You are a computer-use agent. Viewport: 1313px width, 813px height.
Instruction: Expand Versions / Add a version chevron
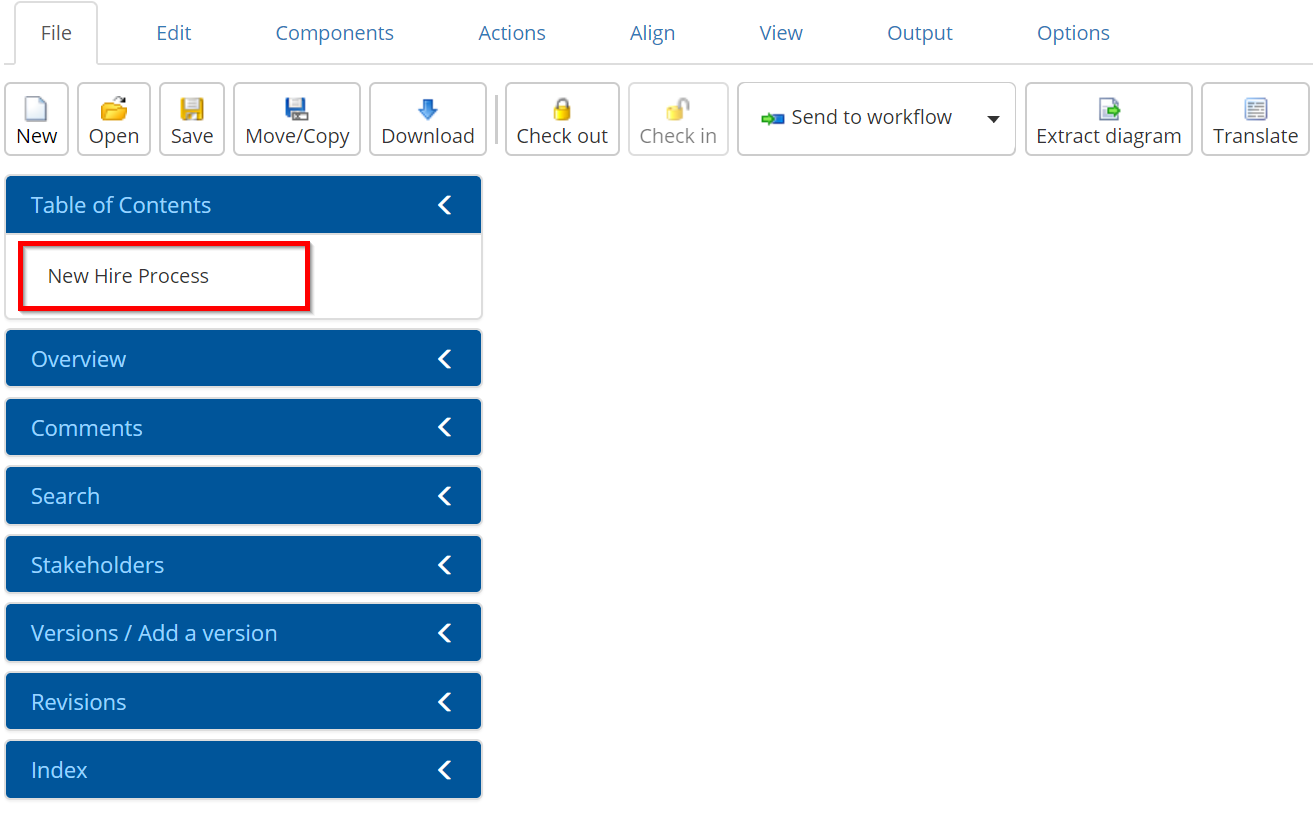(x=445, y=633)
